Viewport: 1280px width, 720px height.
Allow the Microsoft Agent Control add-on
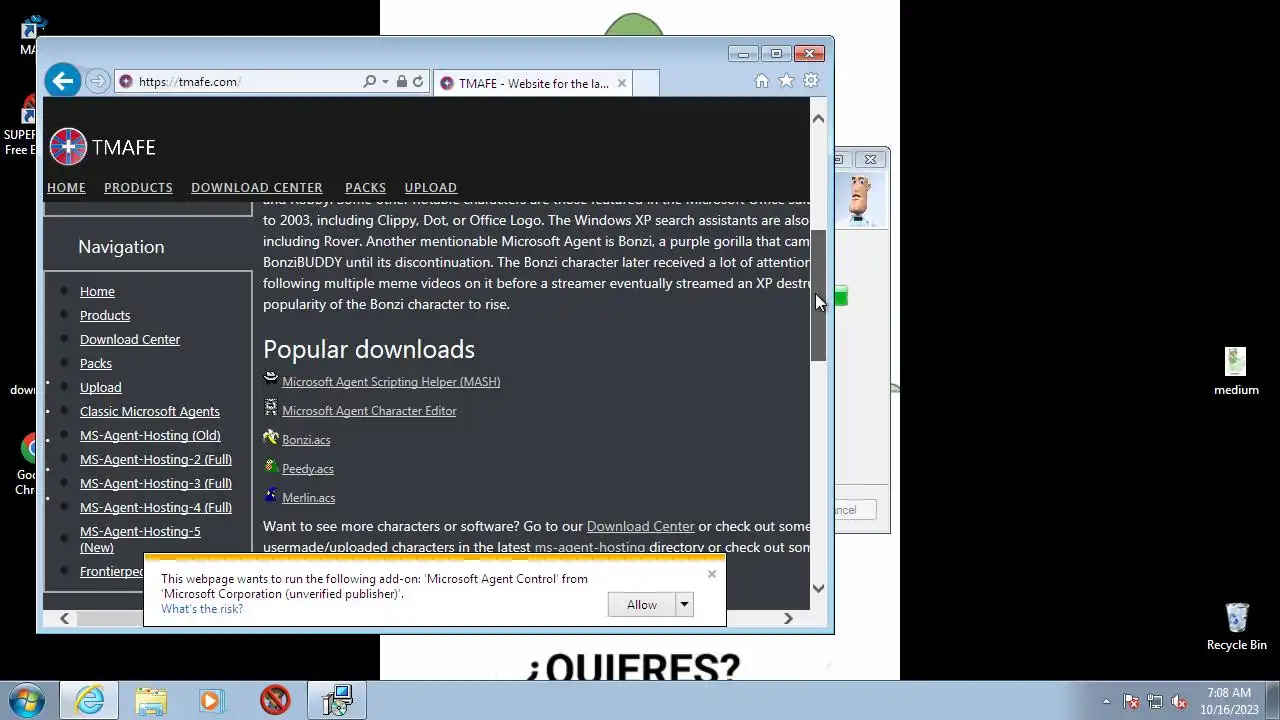642,604
